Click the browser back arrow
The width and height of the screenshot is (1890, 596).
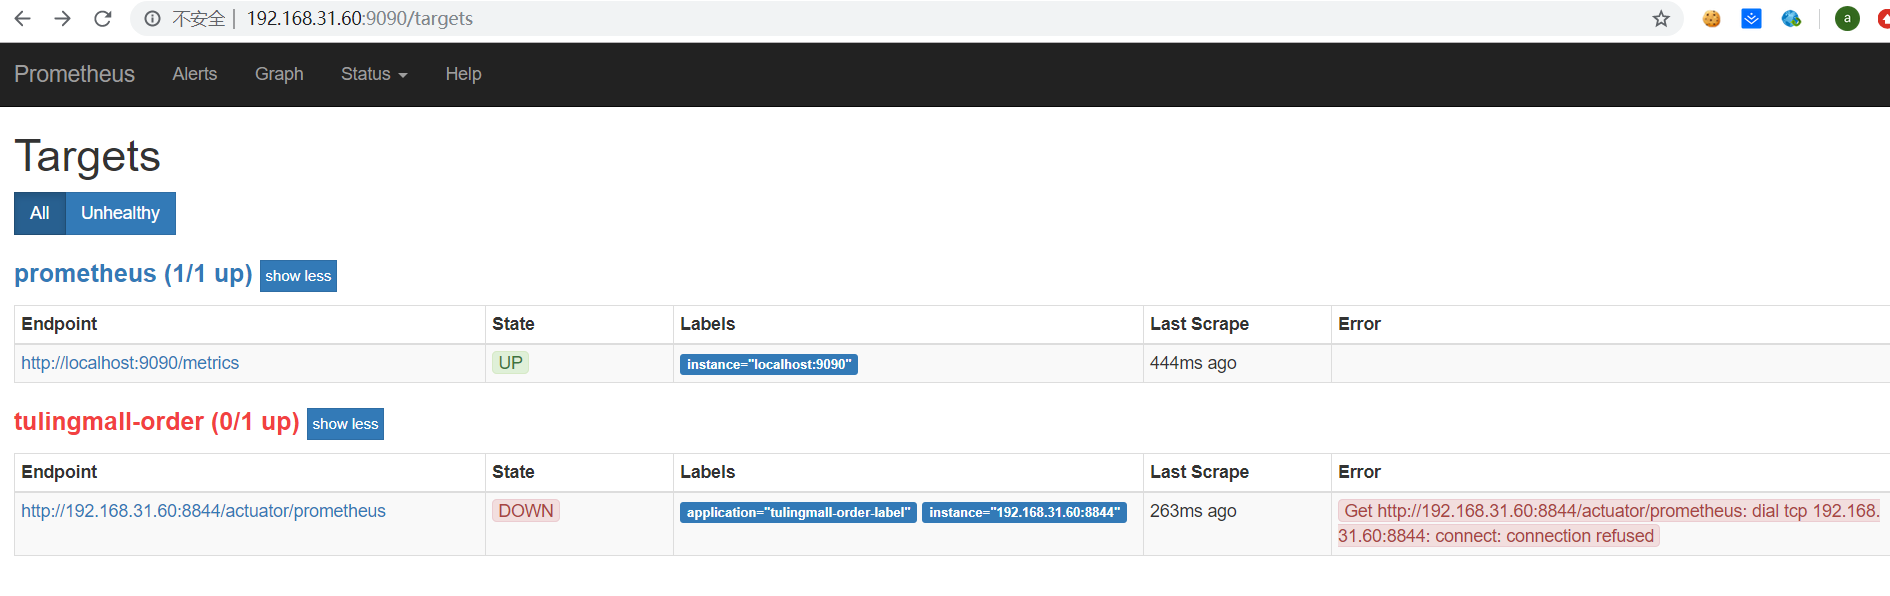(x=22, y=18)
